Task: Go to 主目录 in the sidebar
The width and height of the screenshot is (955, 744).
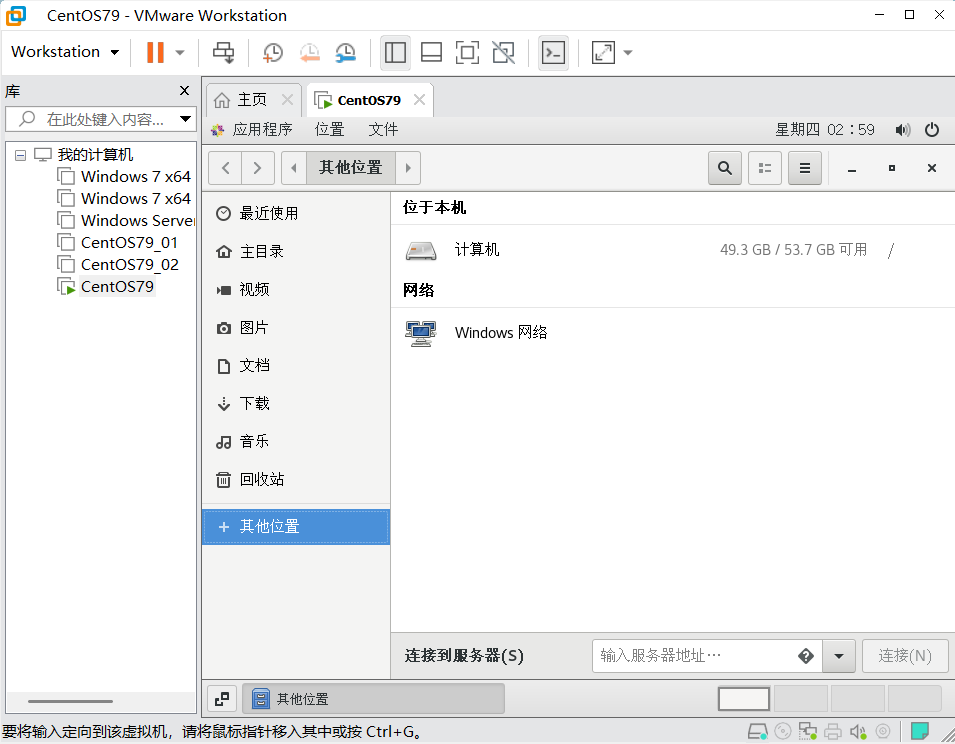Action: pos(296,251)
